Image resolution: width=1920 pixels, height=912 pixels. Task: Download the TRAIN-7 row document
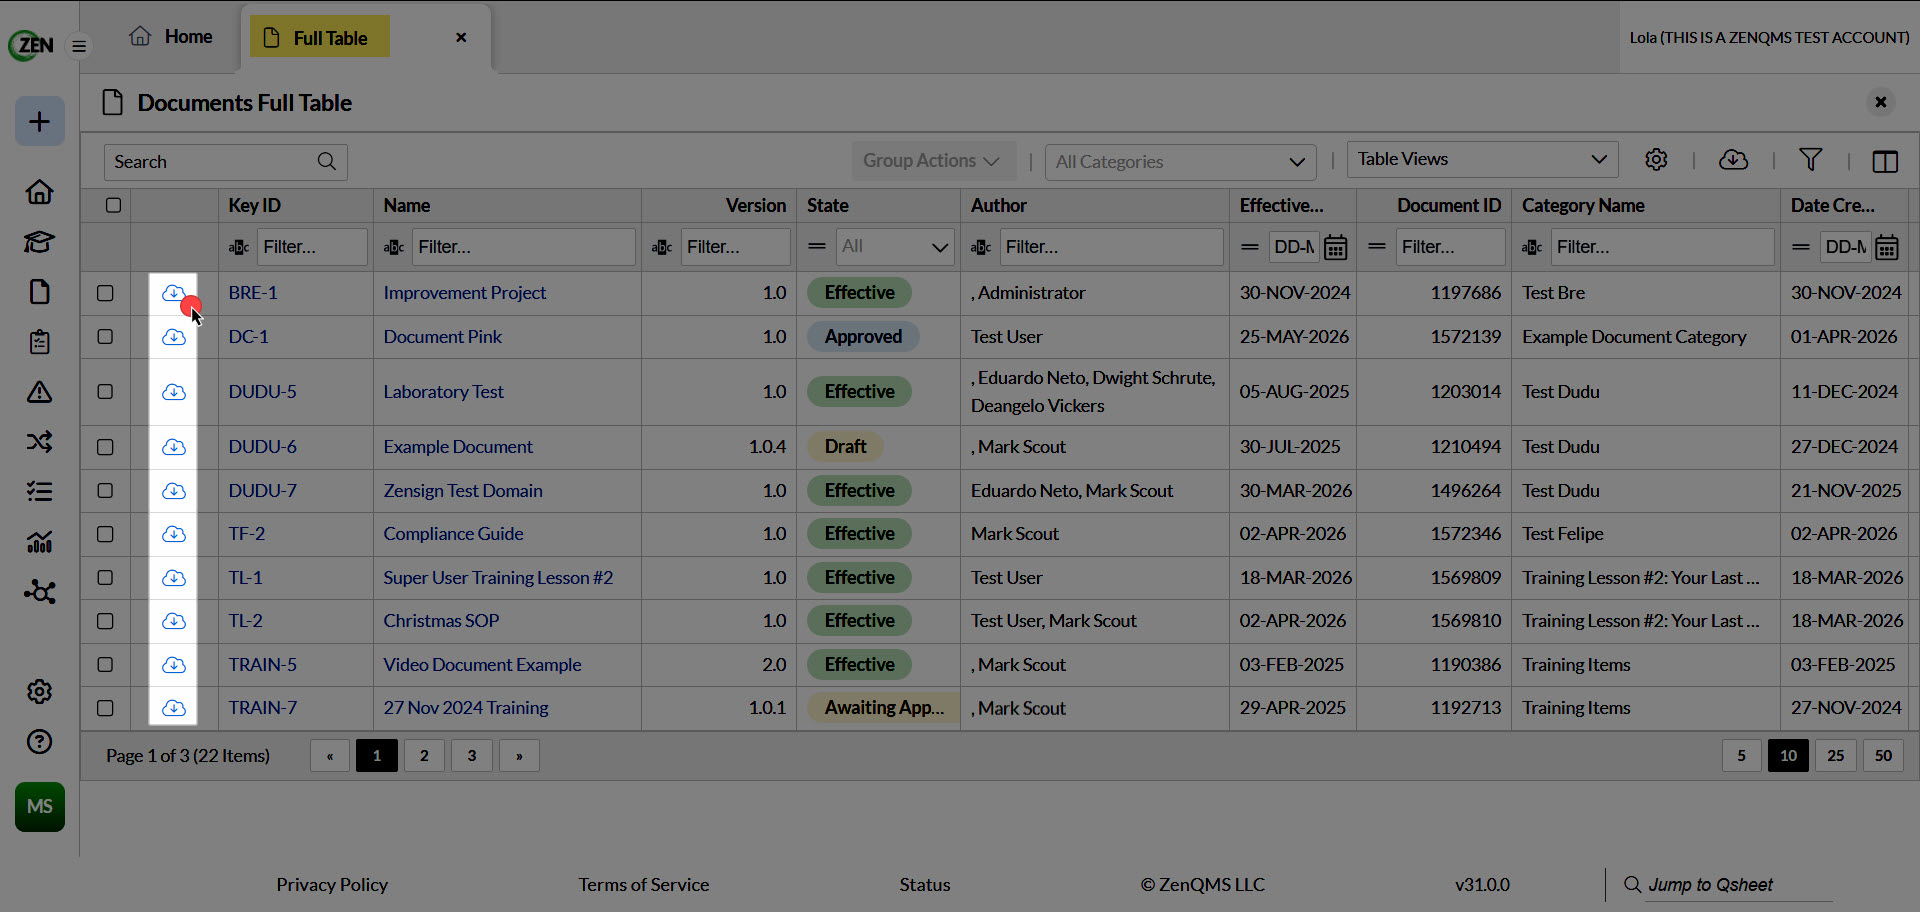[x=173, y=708]
